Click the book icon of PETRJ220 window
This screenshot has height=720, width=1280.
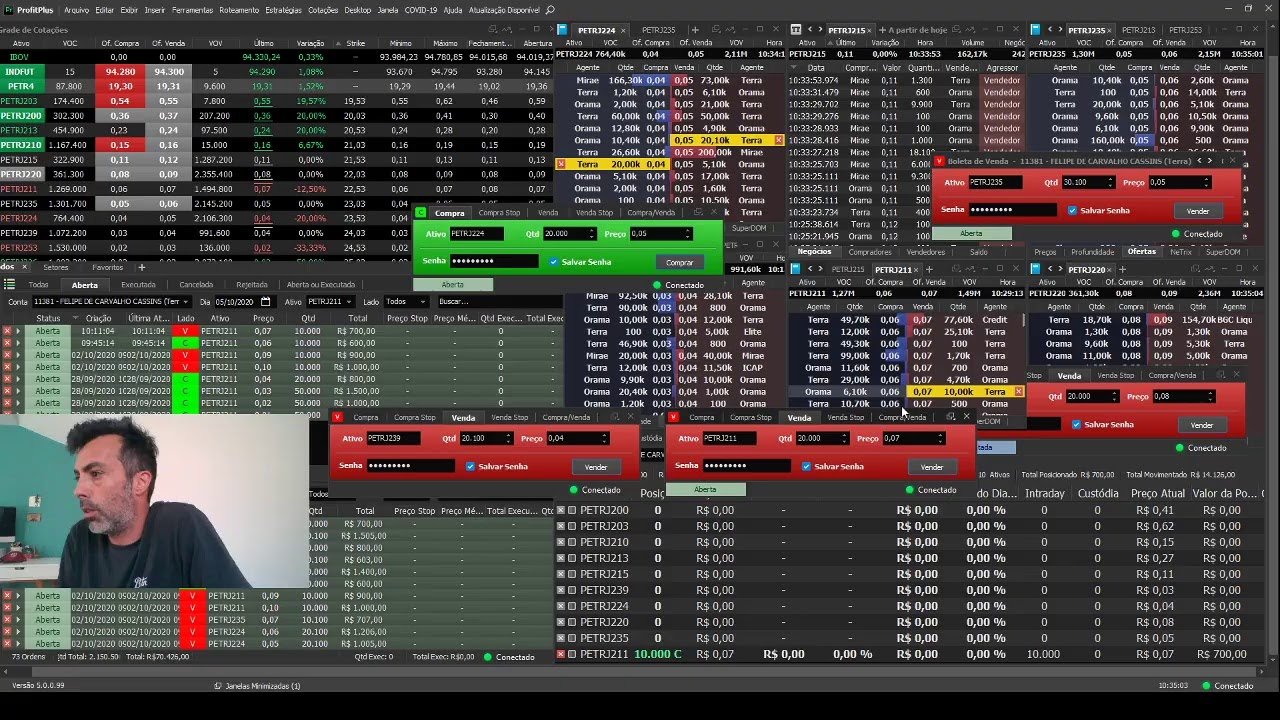click(1036, 269)
